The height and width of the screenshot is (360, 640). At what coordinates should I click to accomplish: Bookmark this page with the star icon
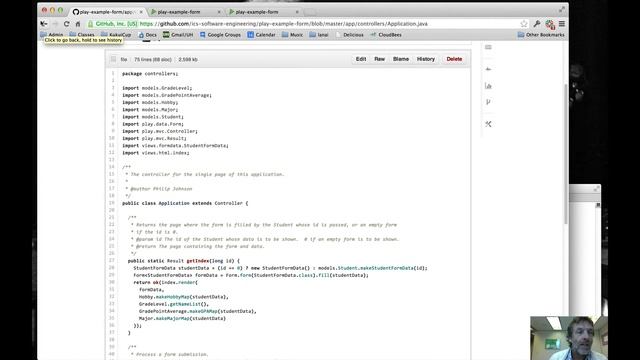click(x=524, y=24)
